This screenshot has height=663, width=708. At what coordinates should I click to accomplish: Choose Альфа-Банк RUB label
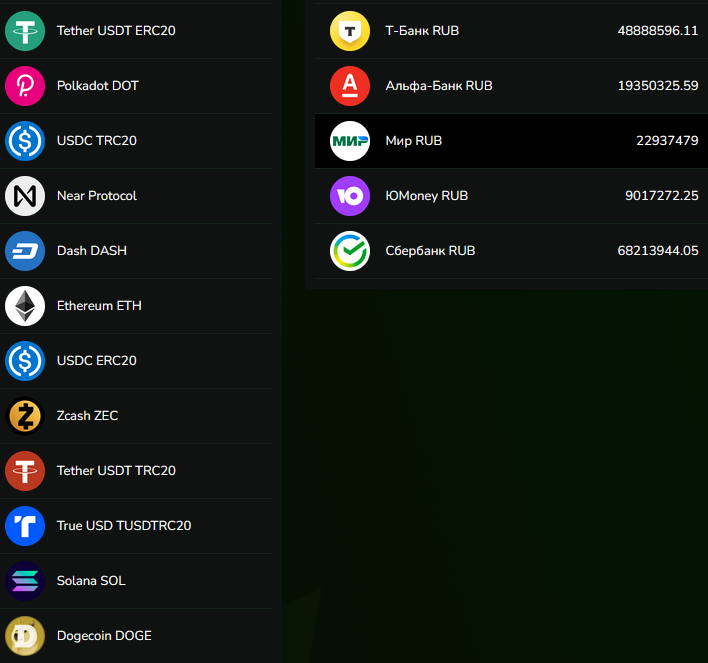[x=439, y=86]
